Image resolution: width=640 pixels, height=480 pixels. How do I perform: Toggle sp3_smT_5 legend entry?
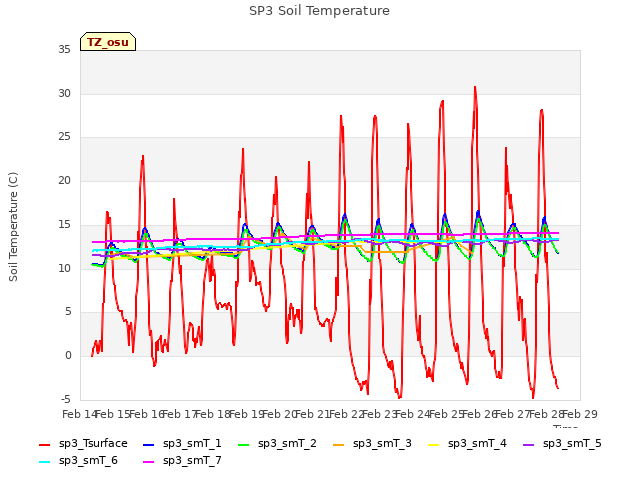(x=562, y=443)
